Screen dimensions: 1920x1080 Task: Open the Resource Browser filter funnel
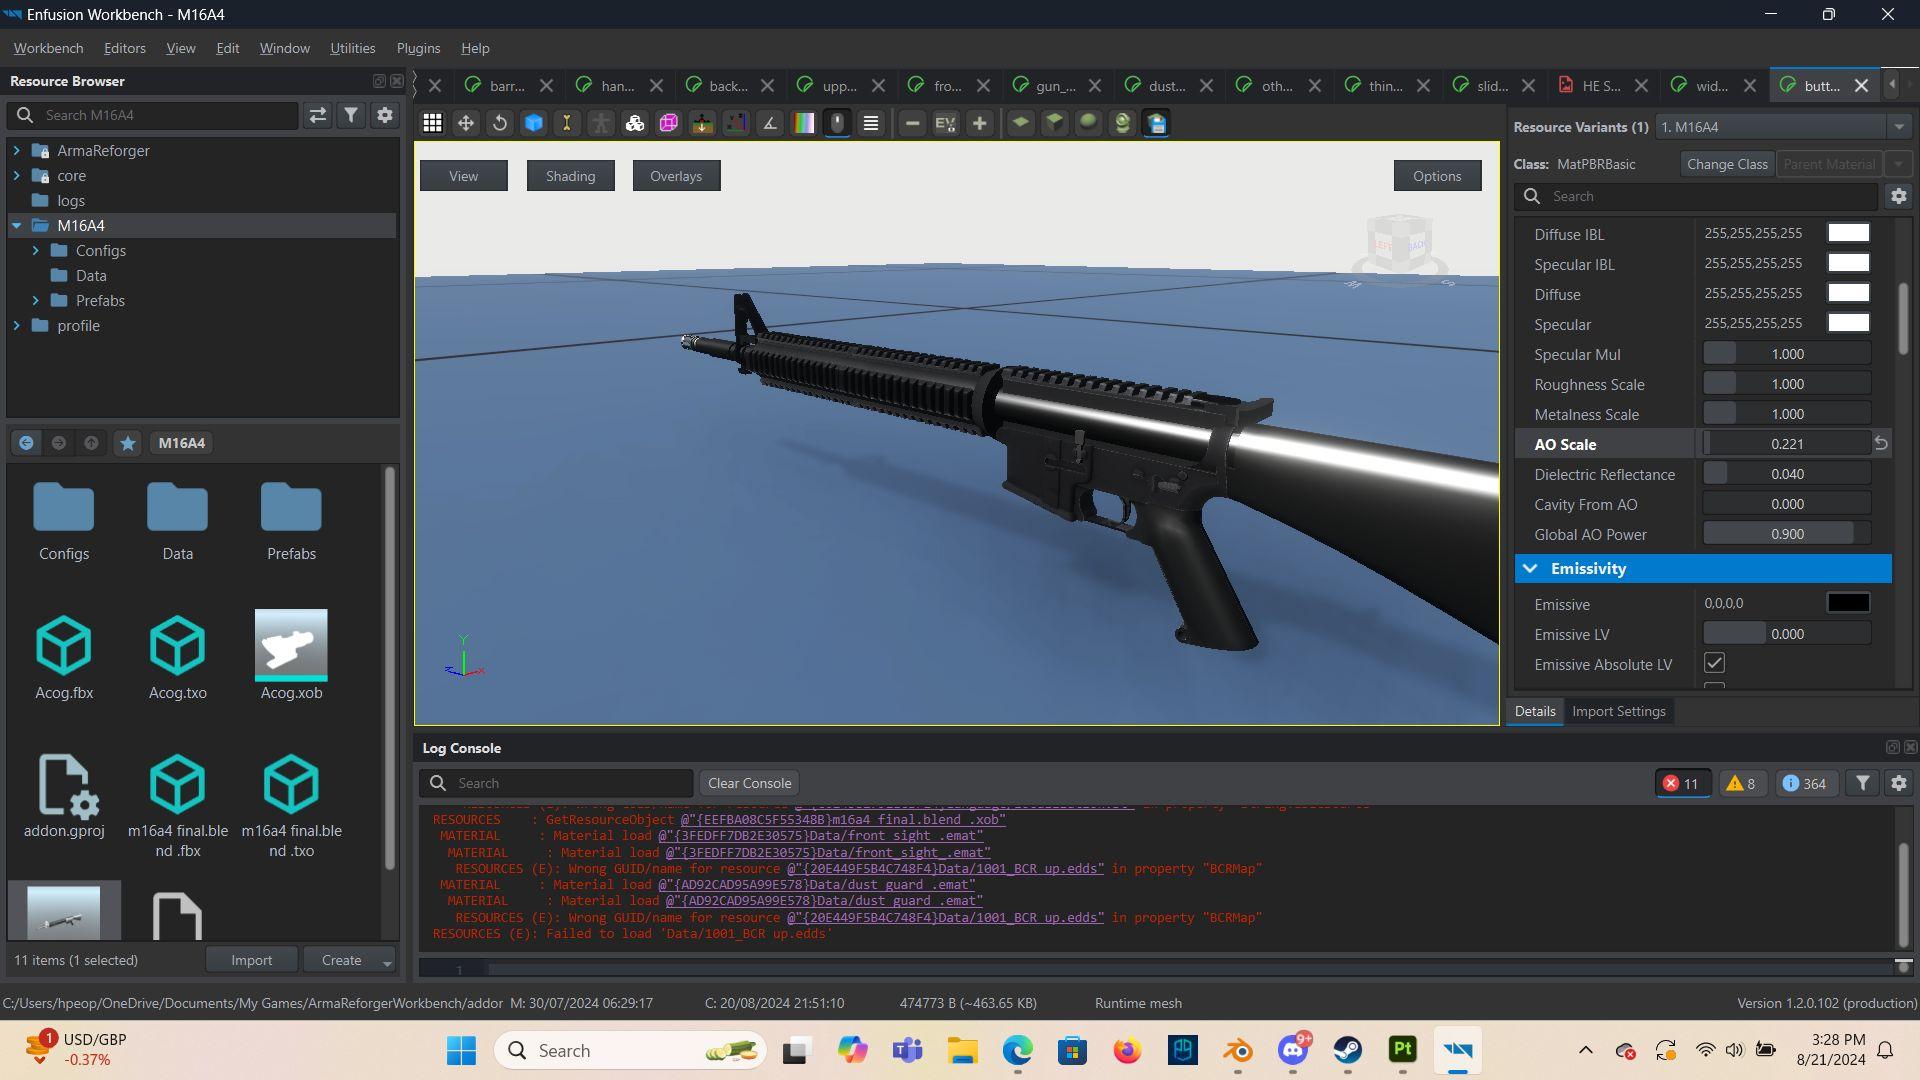[x=351, y=115]
